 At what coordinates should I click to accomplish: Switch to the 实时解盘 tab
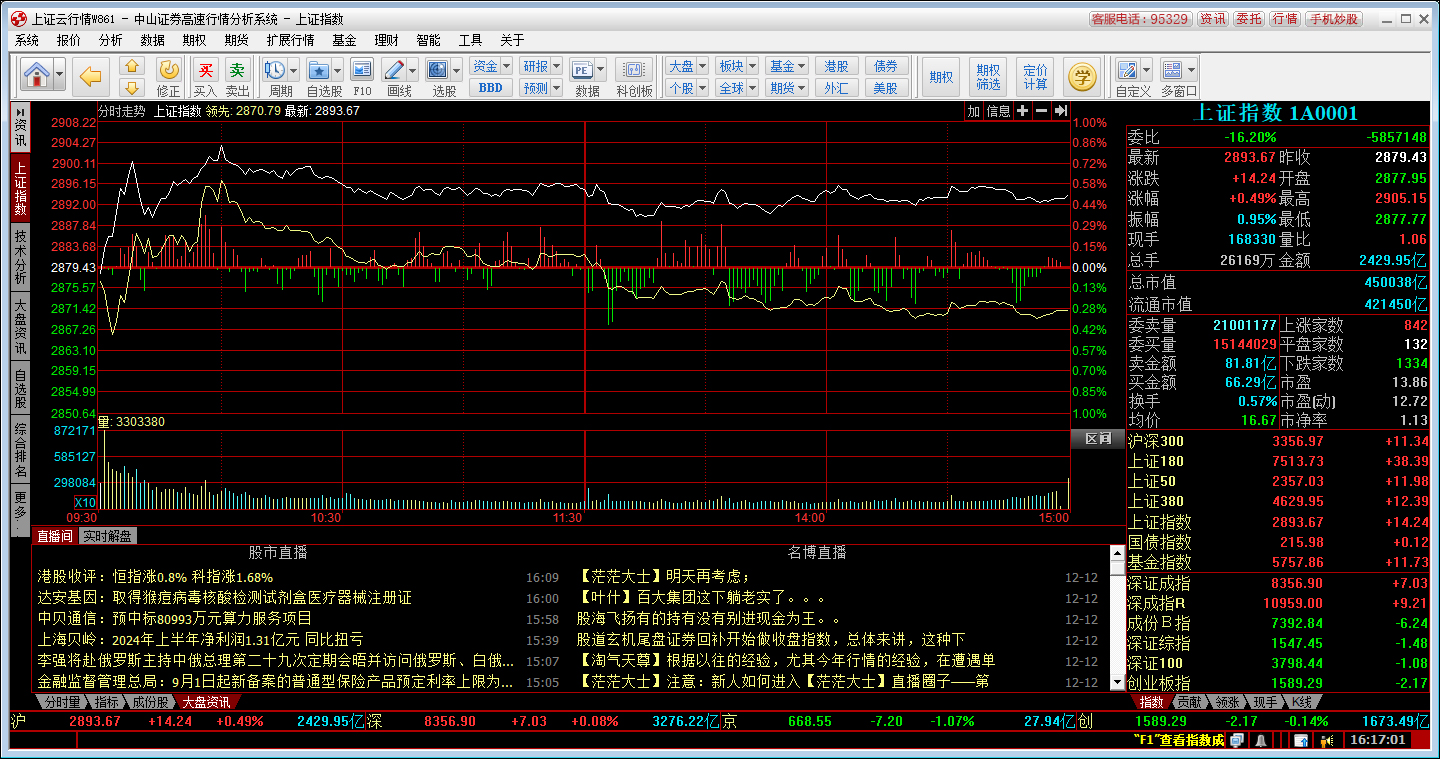107,536
